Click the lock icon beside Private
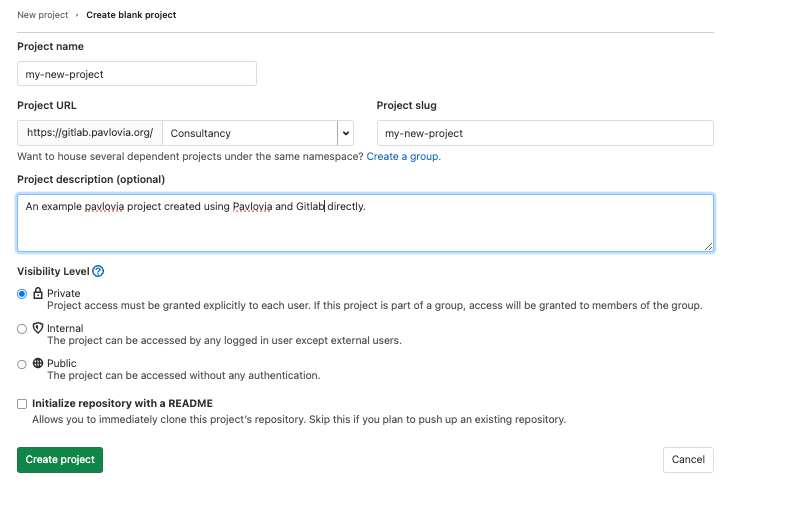The height and width of the screenshot is (506, 792). [x=38, y=293]
